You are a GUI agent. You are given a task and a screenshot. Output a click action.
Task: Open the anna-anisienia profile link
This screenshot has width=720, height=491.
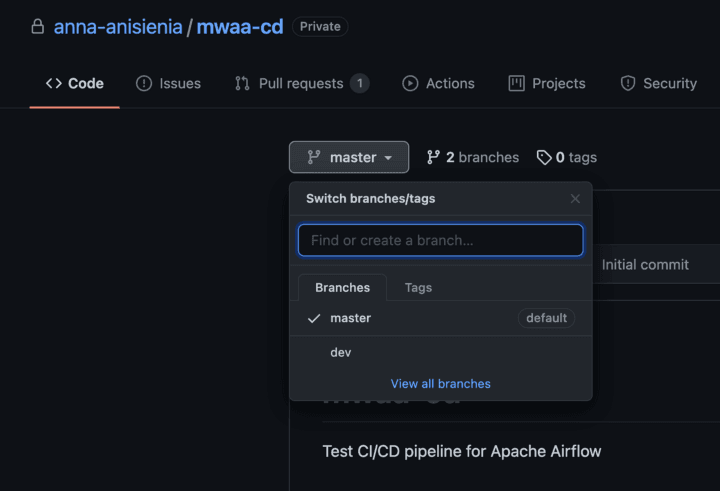point(118,27)
